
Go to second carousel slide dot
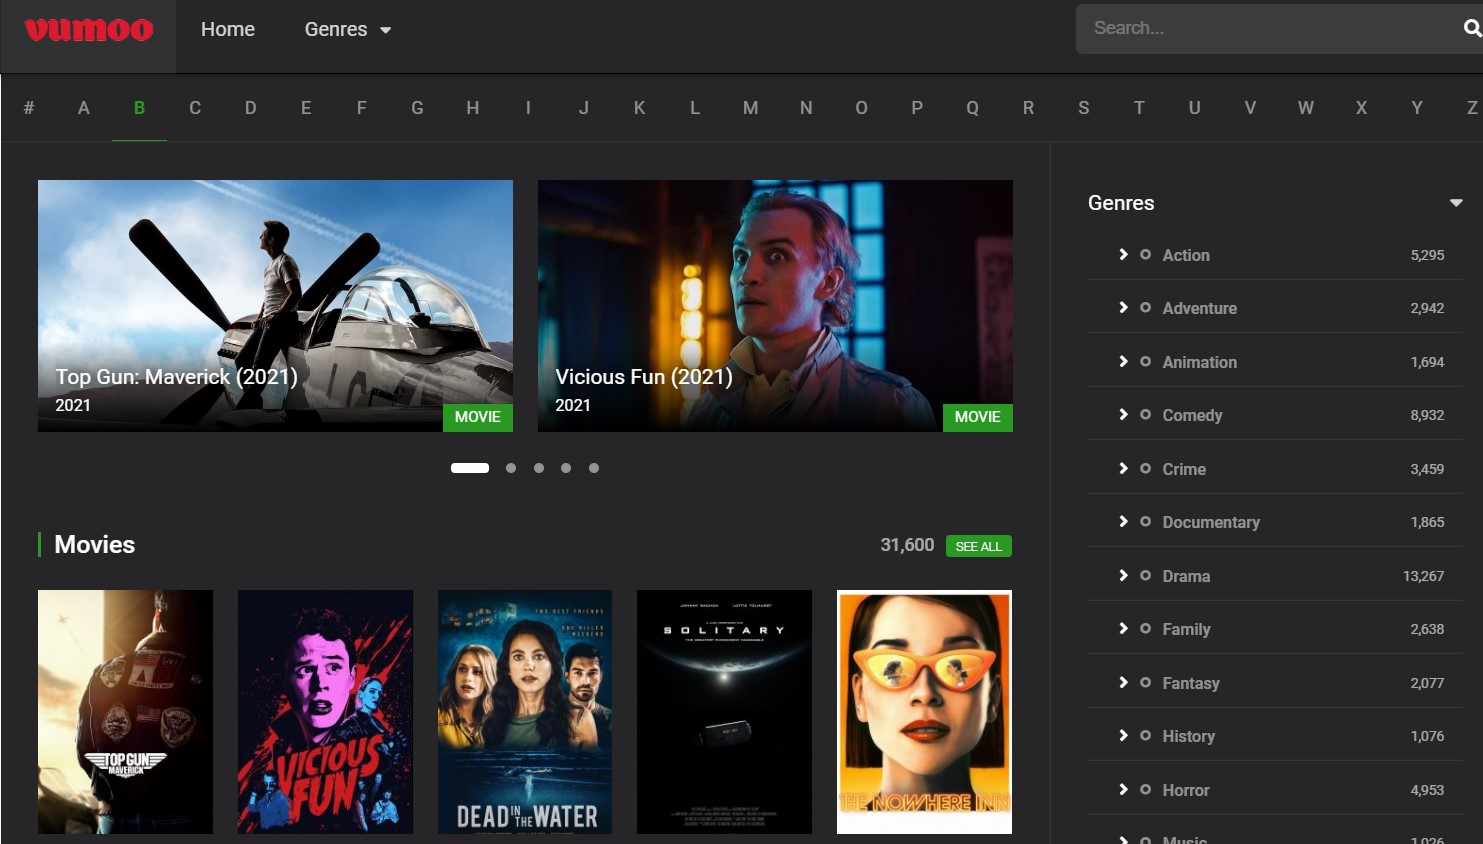511,468
